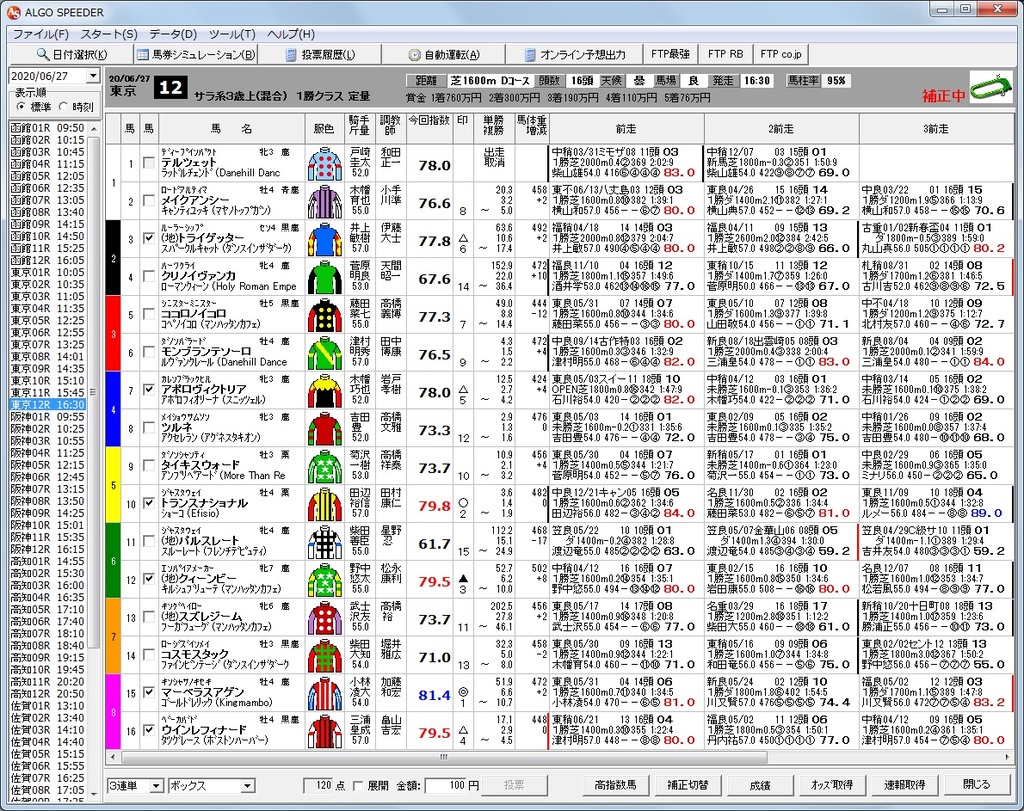Uncheck the checkbox for horse 3 トライゲッター
The image size is (1024, 811).
150,239
